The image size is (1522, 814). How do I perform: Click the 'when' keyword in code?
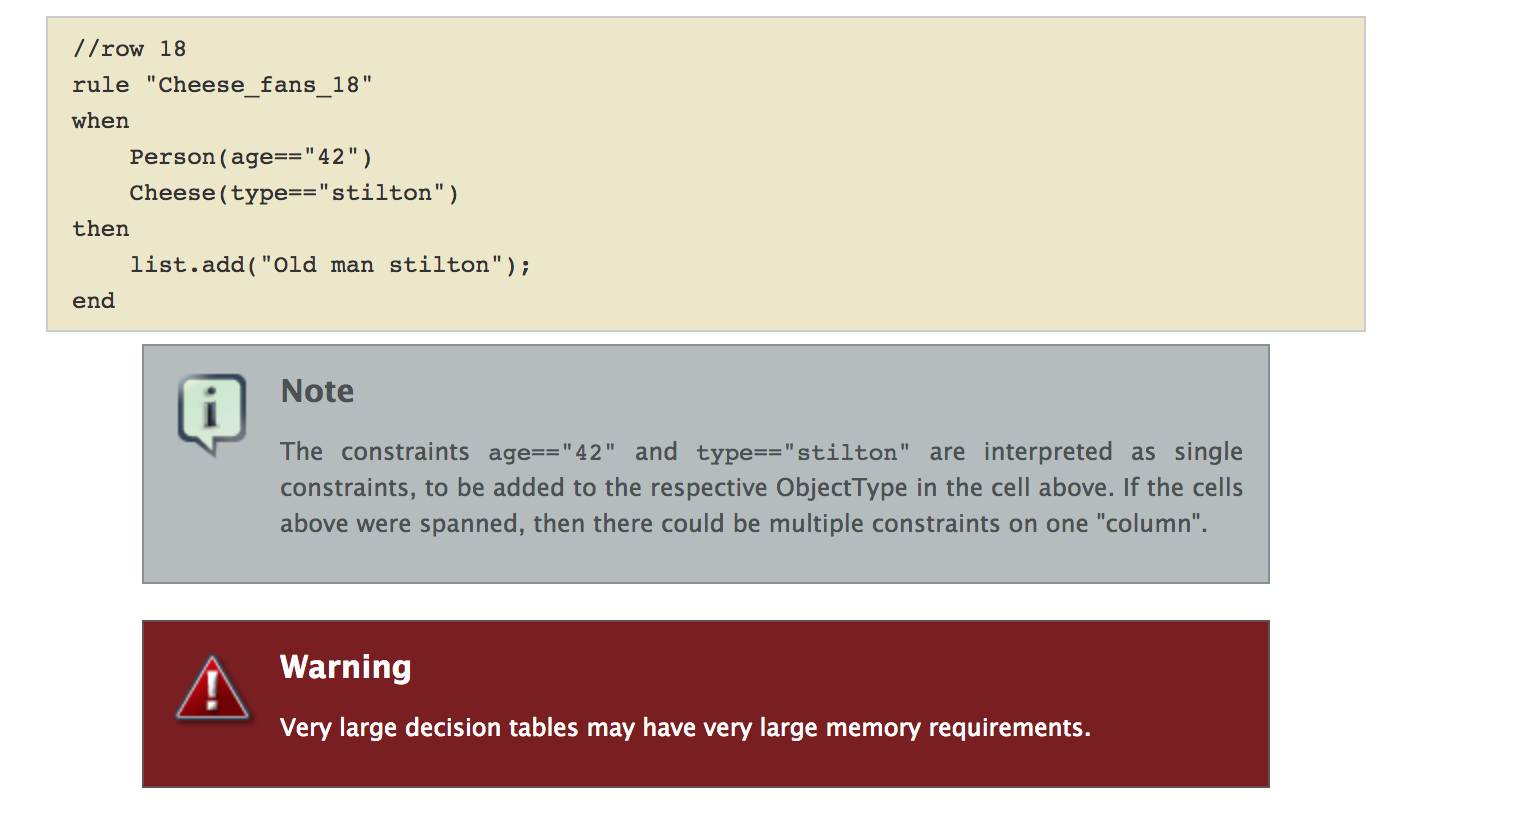point(100,121)
